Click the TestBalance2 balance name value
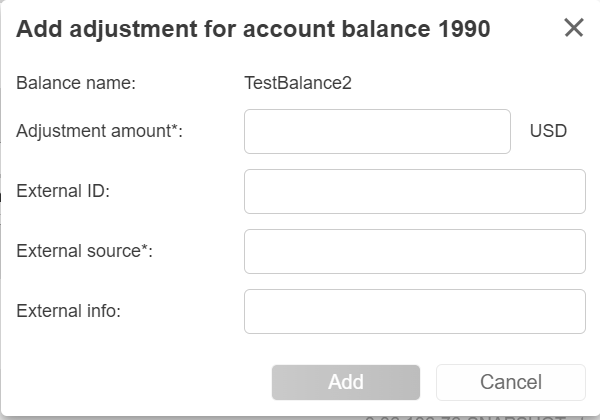Screen dimensions: 600x420 coord(297,83)
